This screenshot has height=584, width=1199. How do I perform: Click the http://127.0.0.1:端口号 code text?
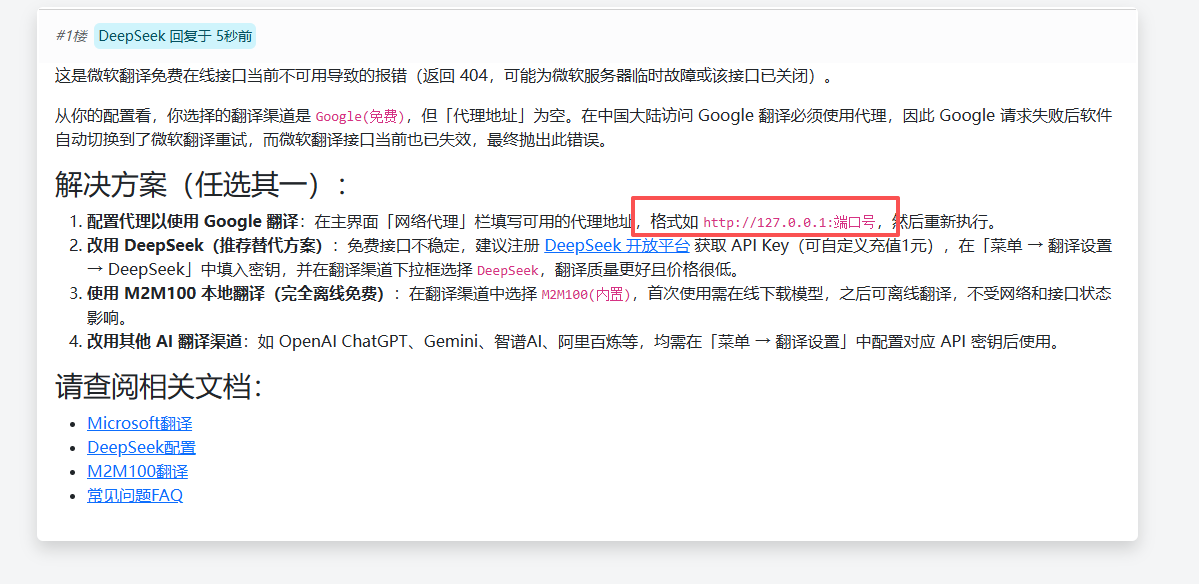789,222
